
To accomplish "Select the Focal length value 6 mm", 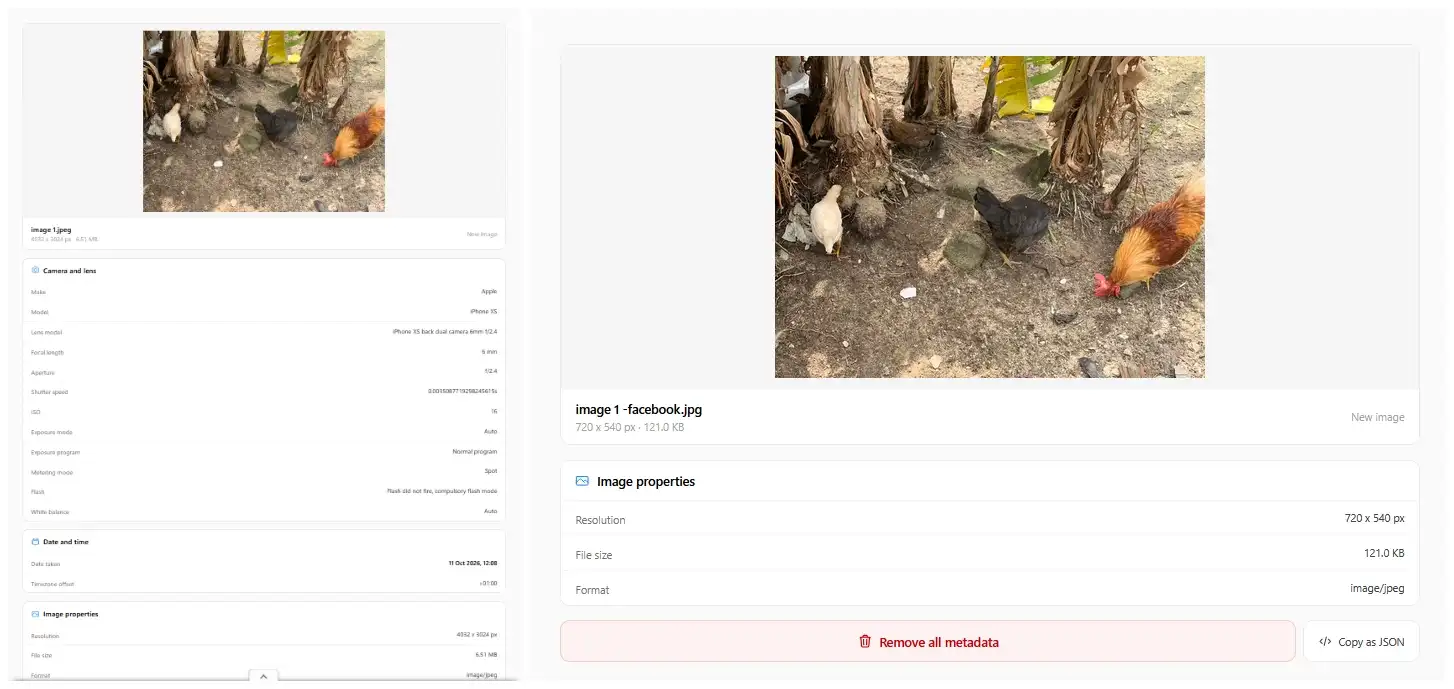I will [x=489, y=352].
